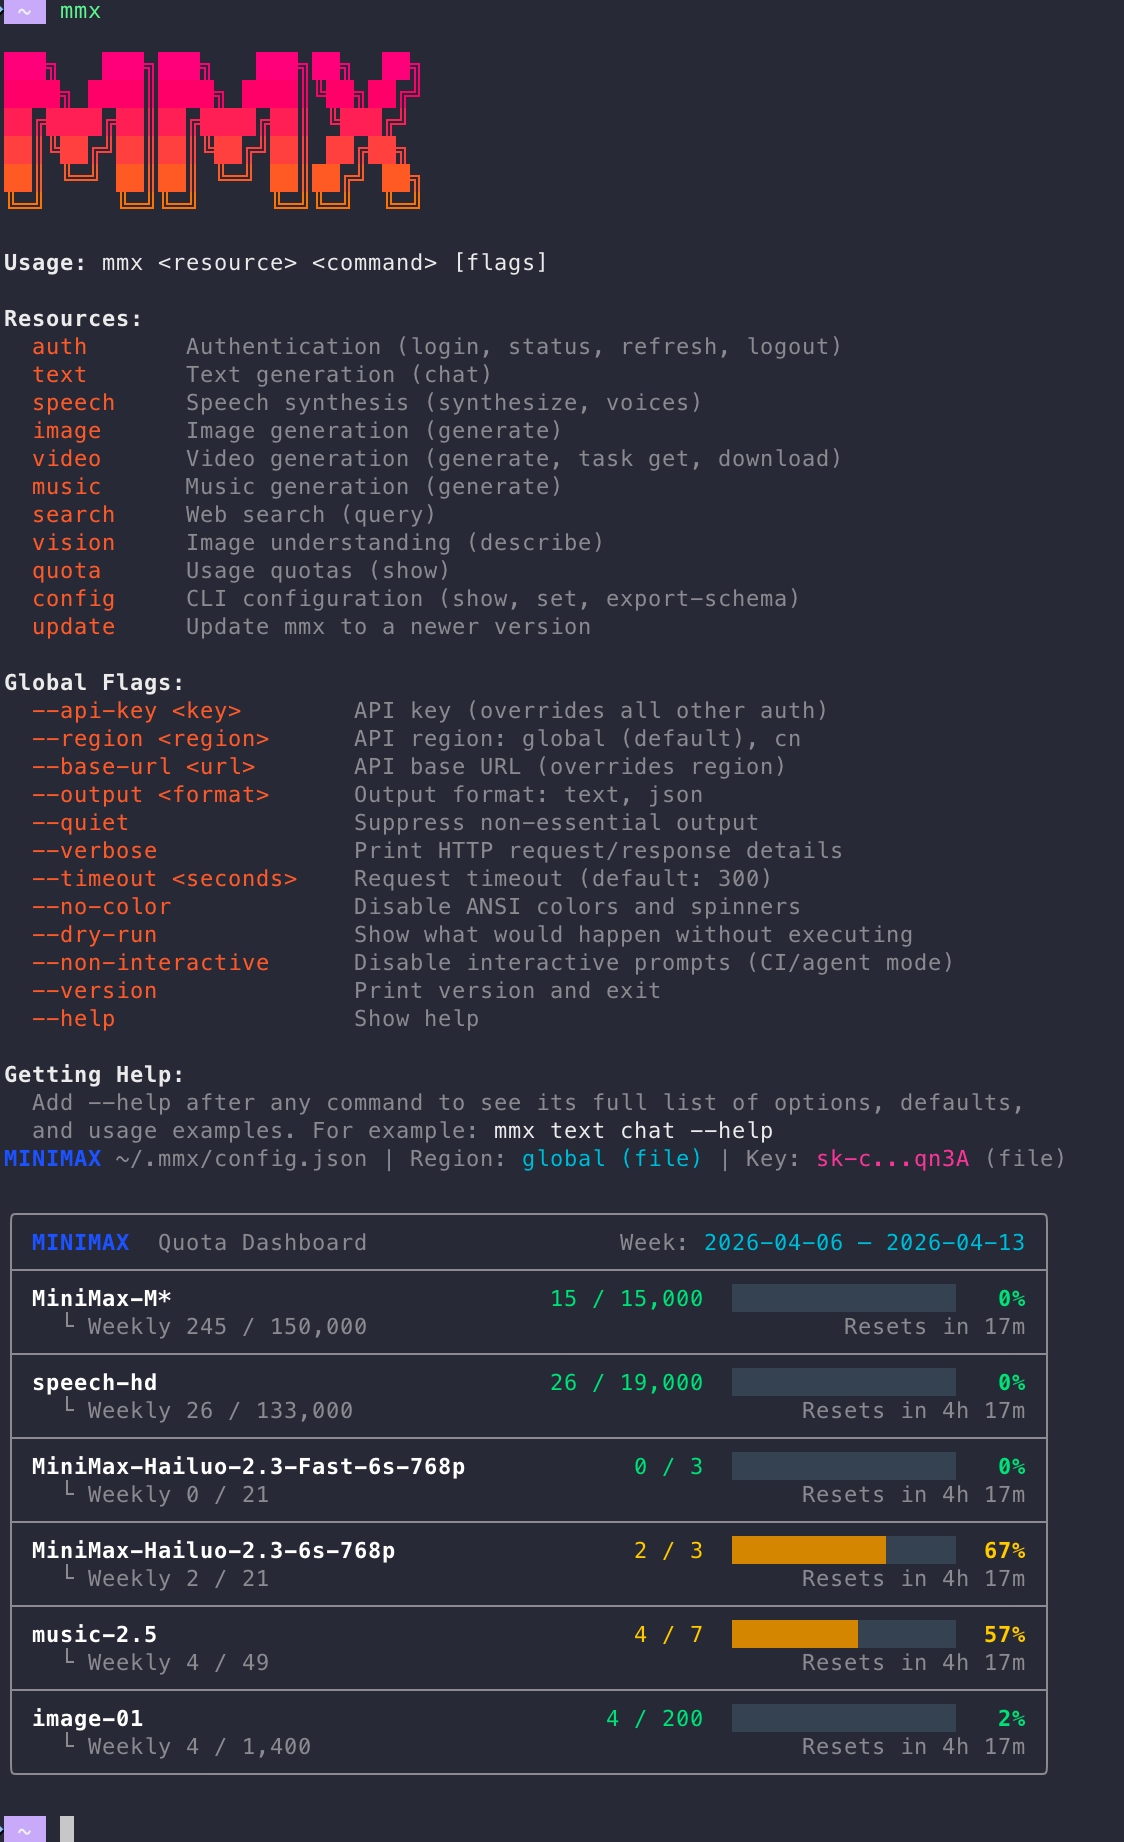Click the week date range 2026-04-06 – 2026-04-13
Screen dimensions: 1124x1842
click(864, 1242)
